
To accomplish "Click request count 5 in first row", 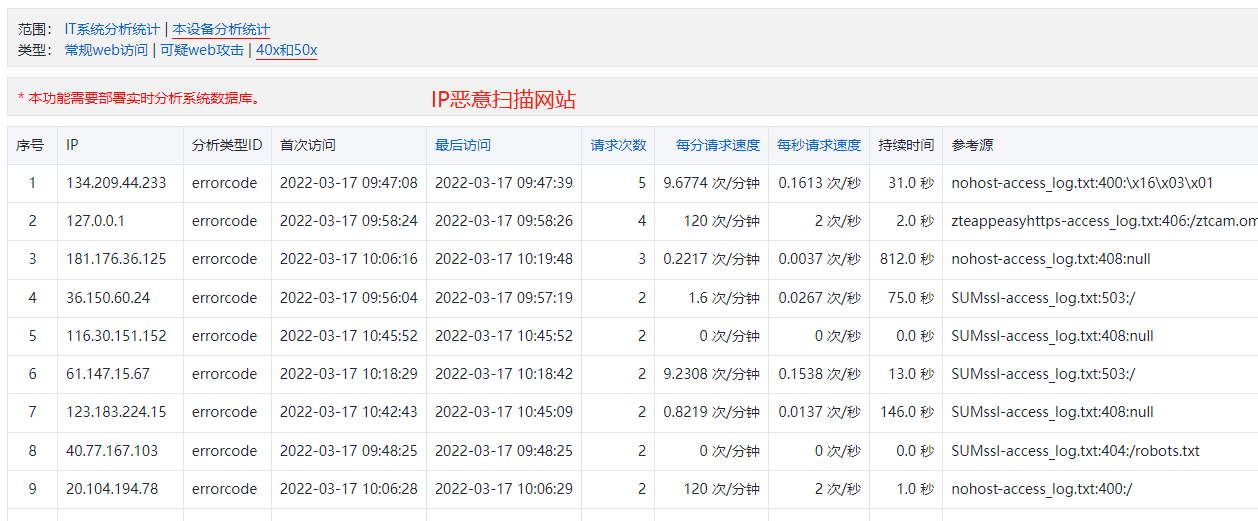I will tap(642, 183).
